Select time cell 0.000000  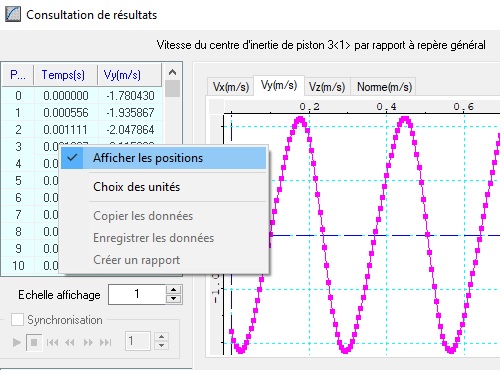coord(66,96)
